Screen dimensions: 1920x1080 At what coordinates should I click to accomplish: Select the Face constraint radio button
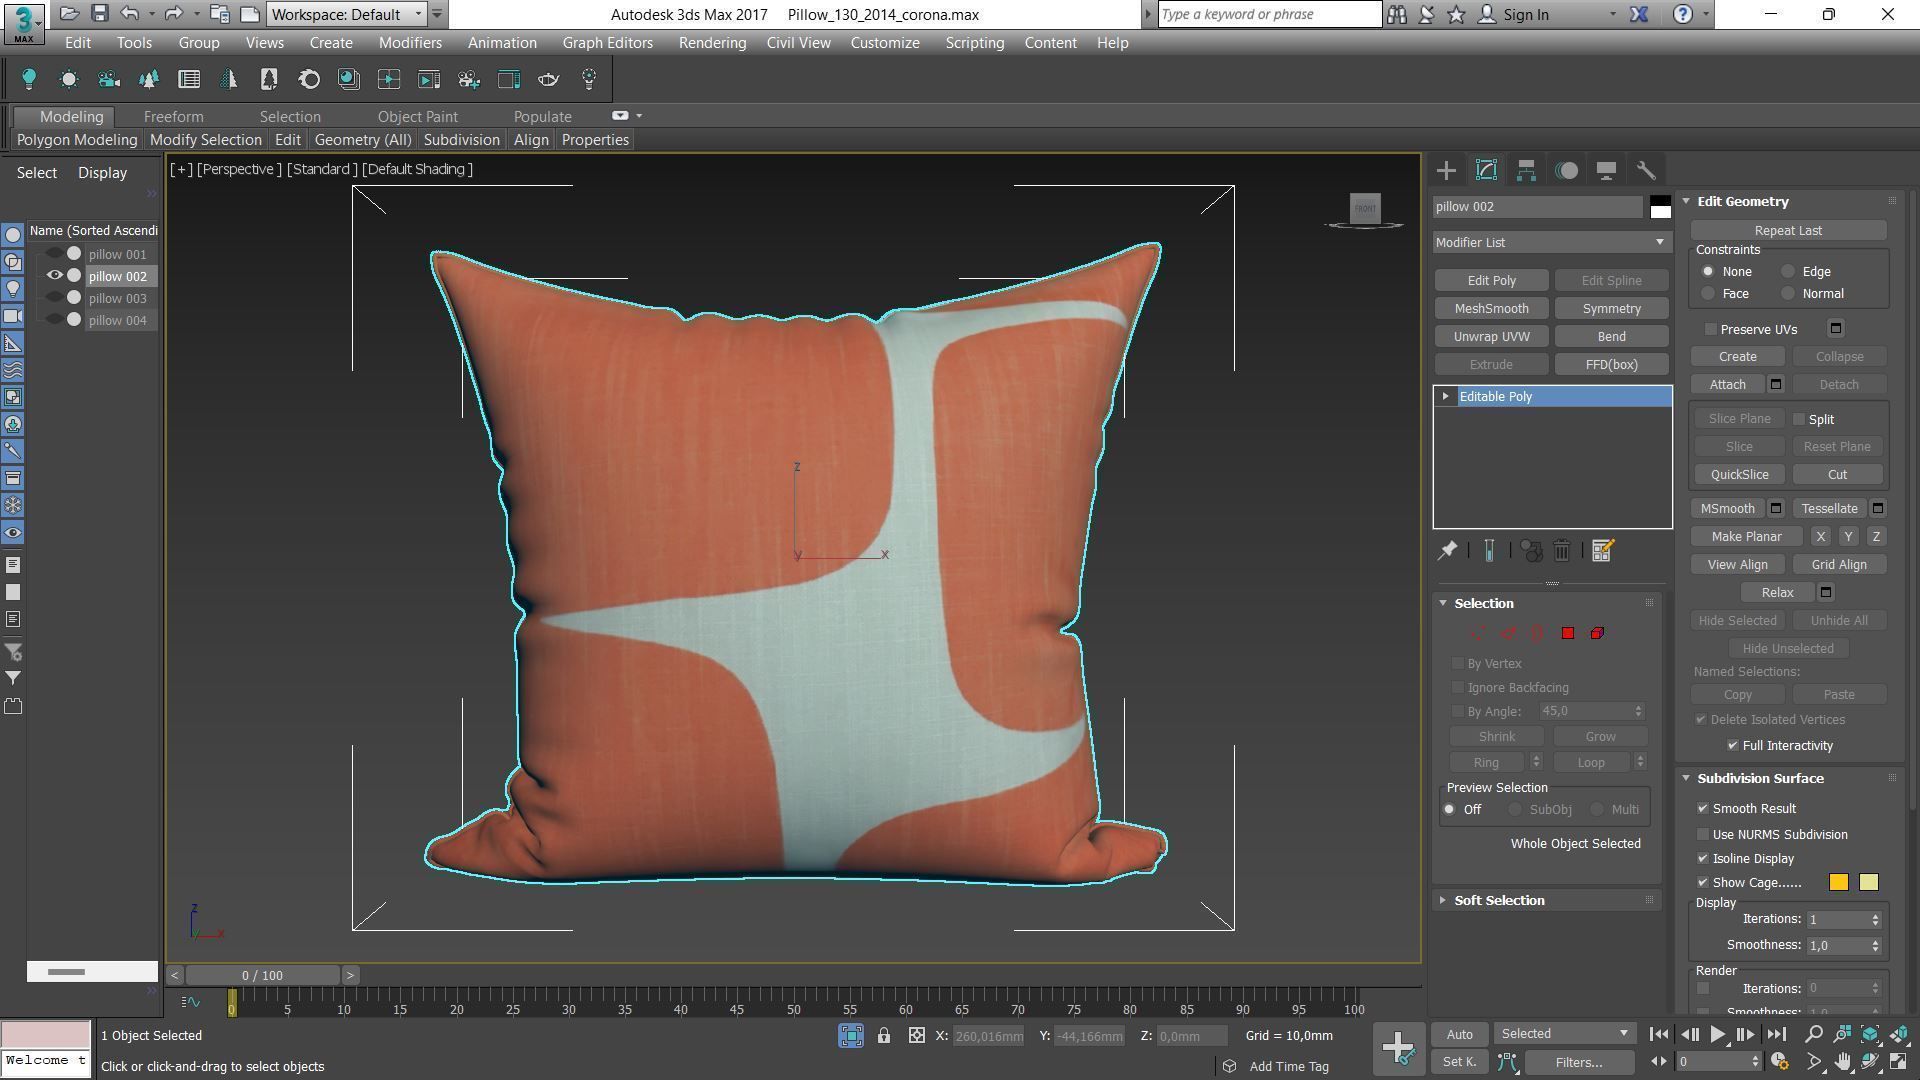pos(1708,293)
